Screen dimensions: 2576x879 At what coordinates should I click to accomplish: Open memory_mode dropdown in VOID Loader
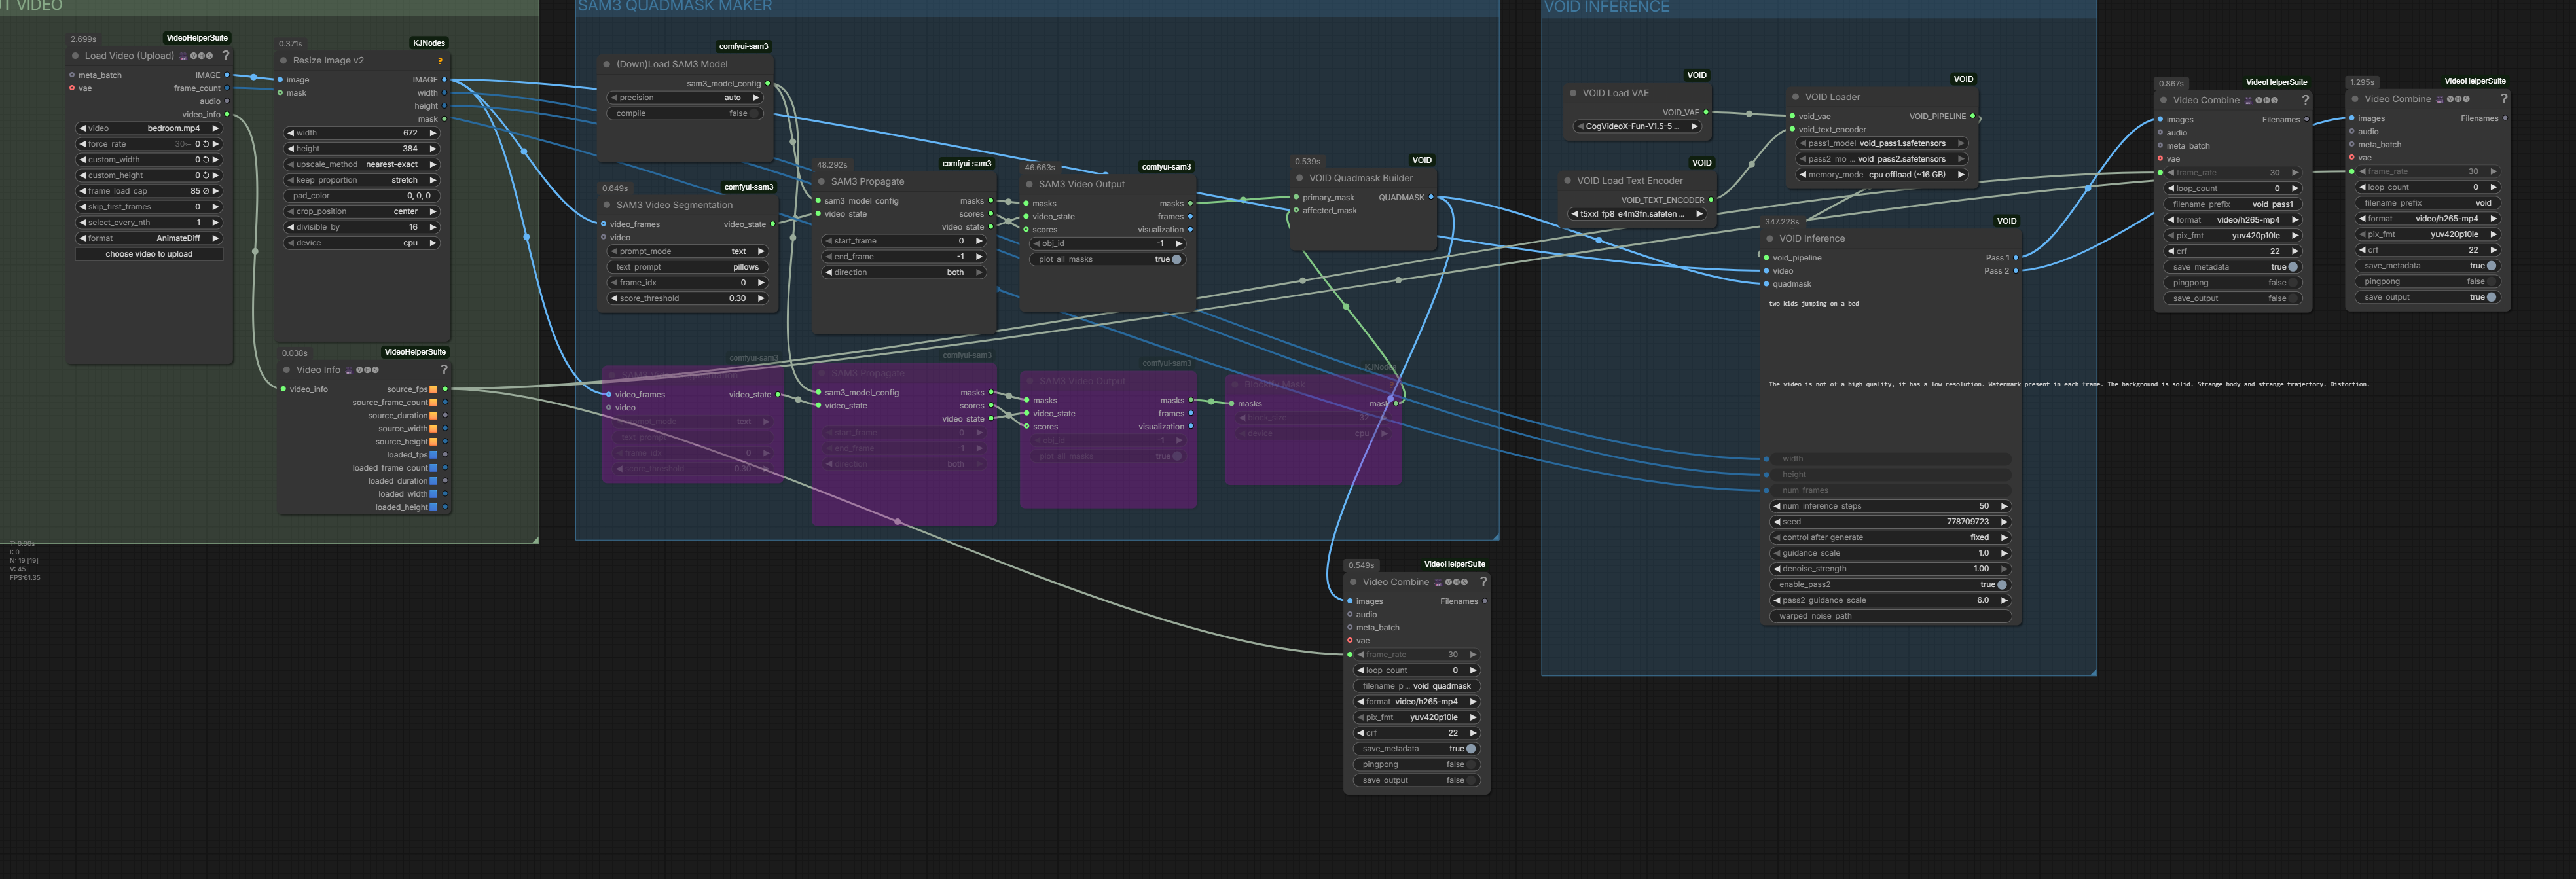pyautogui.click(x=1883, y=175)
